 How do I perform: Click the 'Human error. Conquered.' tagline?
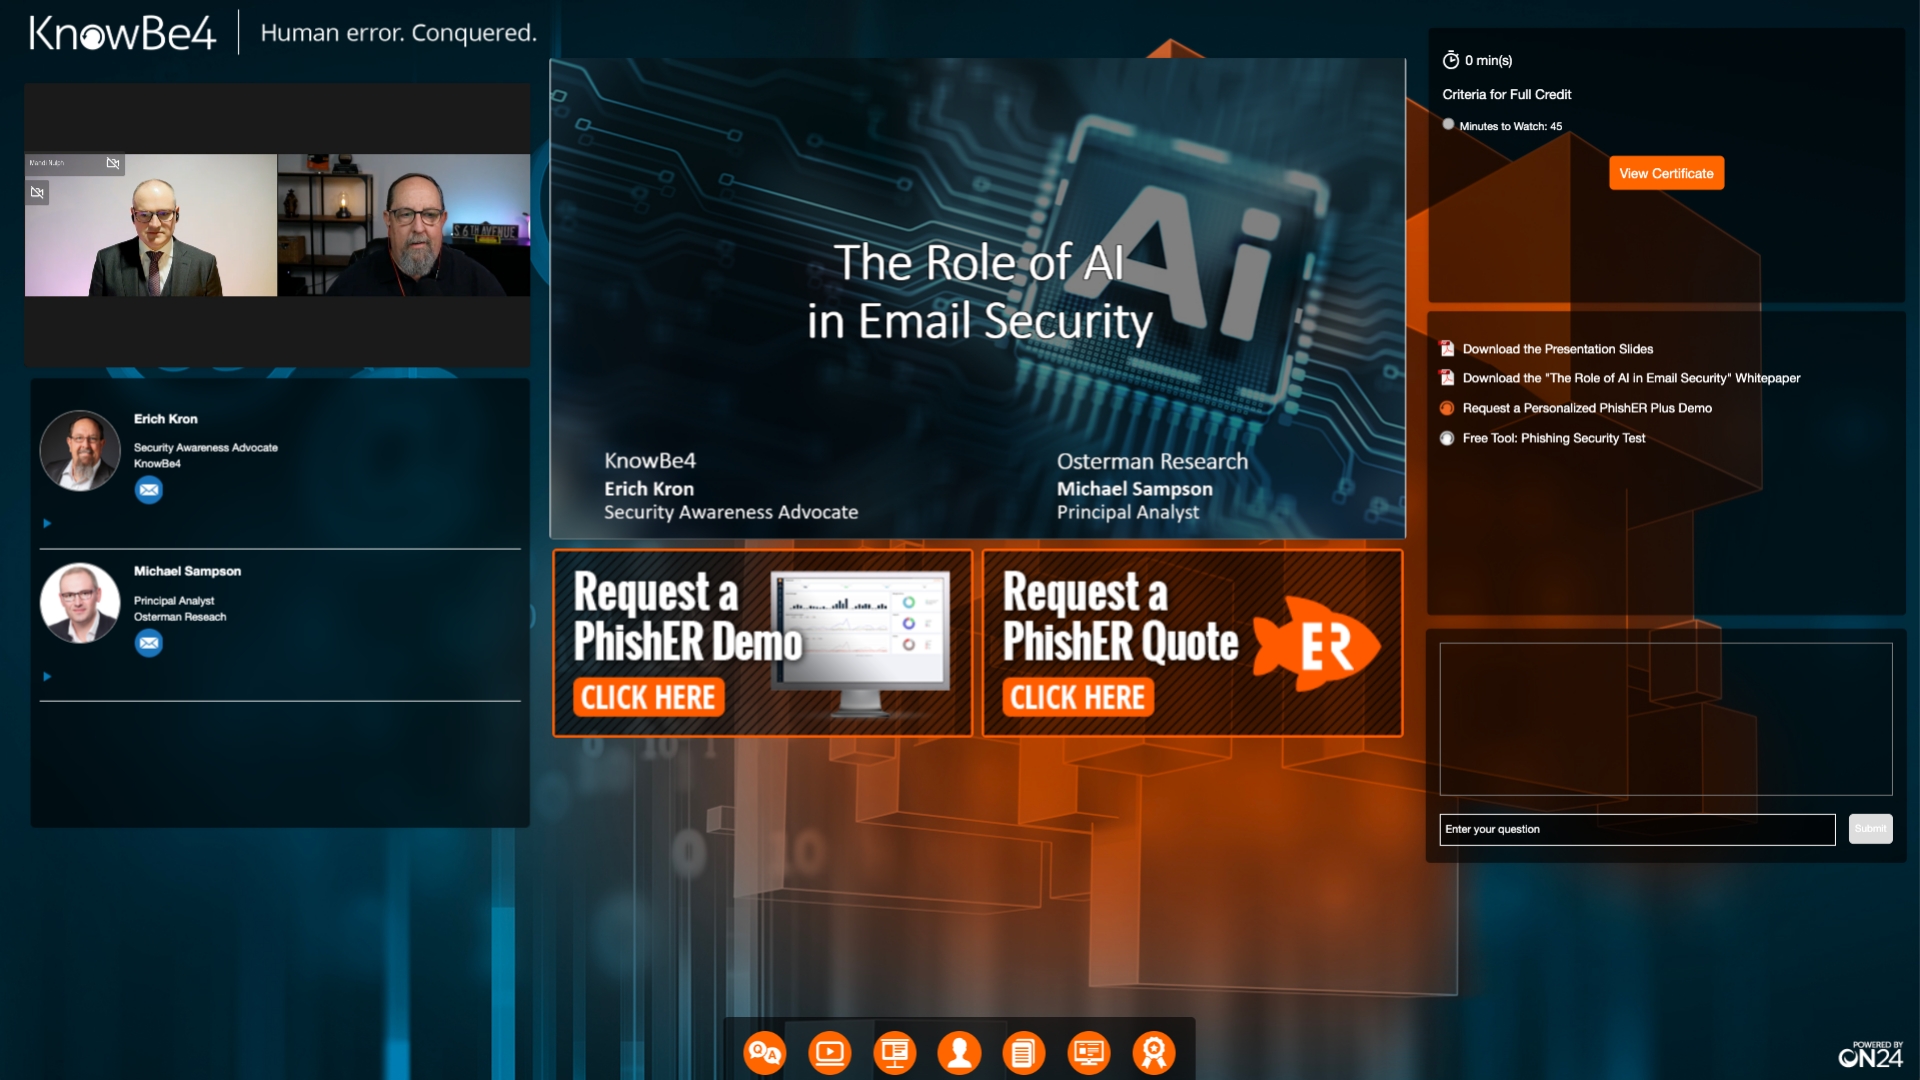[398, 33]
